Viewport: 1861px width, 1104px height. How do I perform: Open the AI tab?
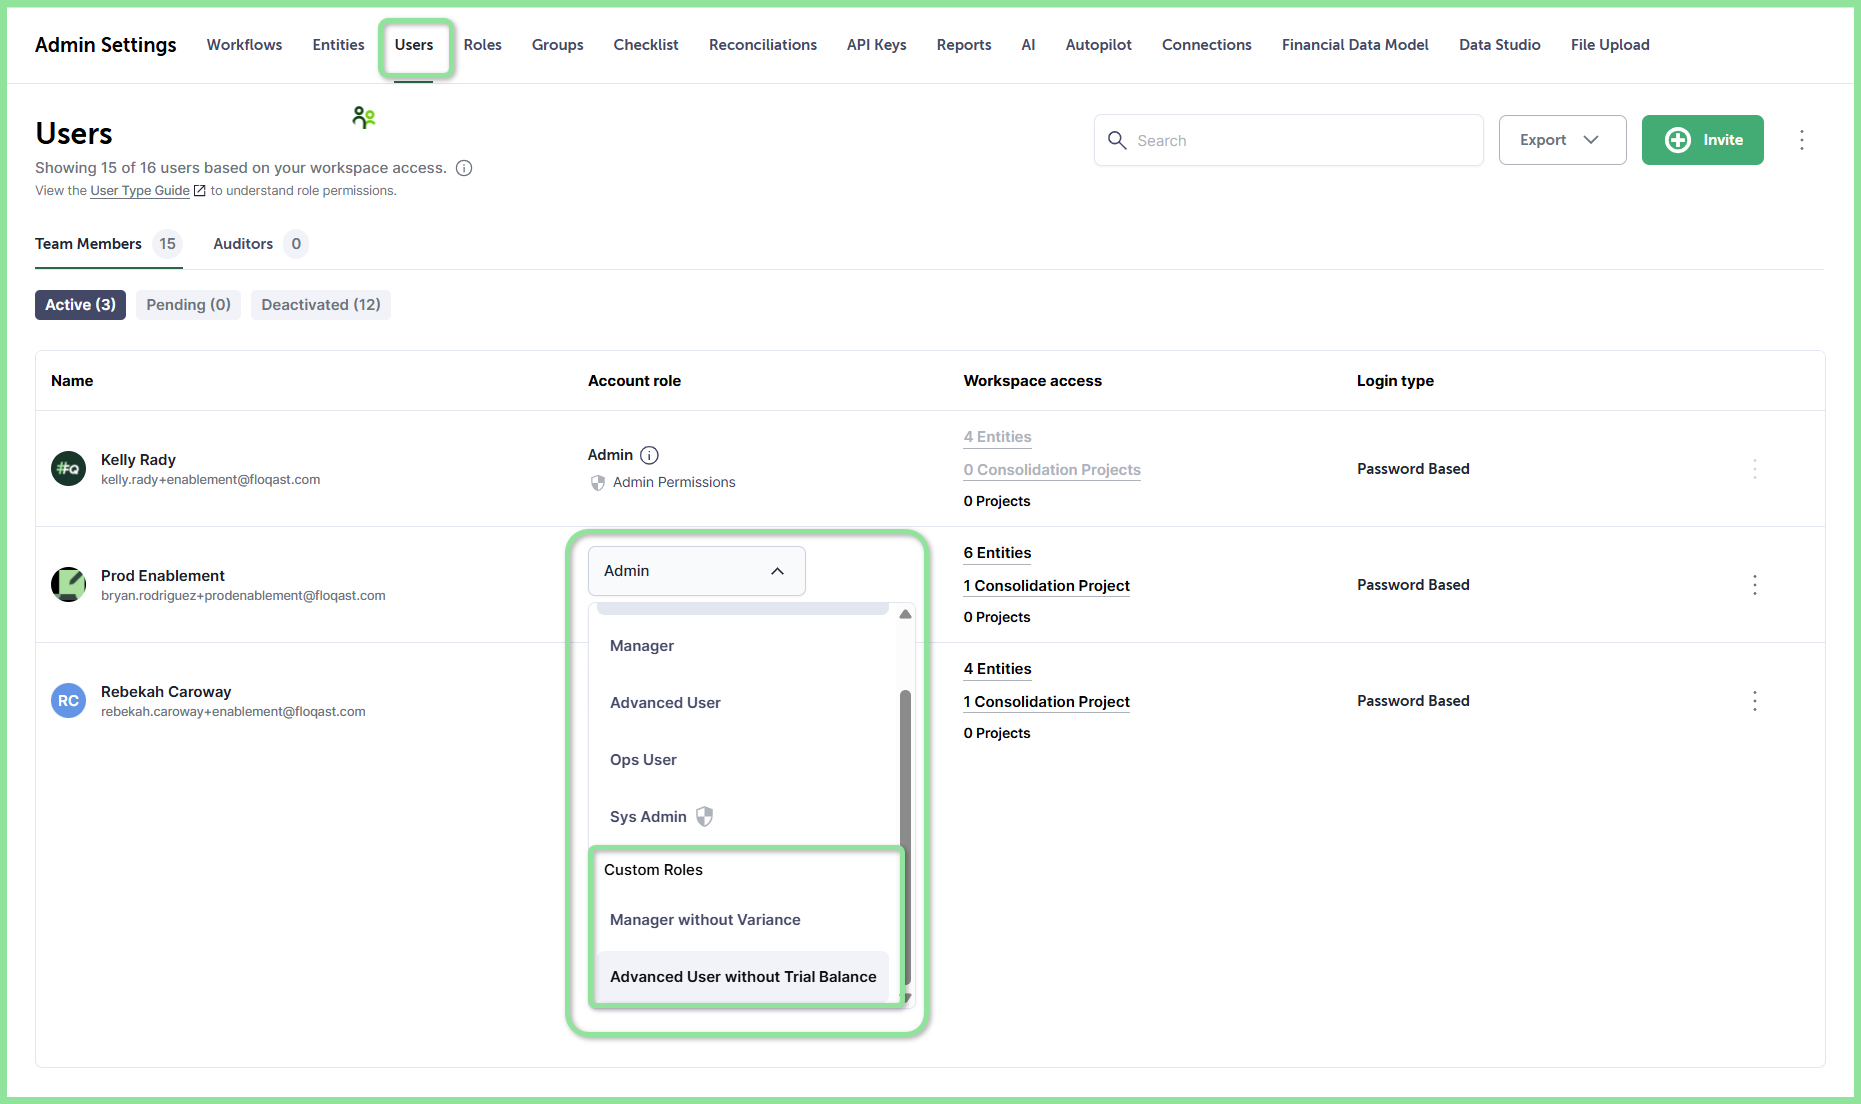tap(1028, 45)
